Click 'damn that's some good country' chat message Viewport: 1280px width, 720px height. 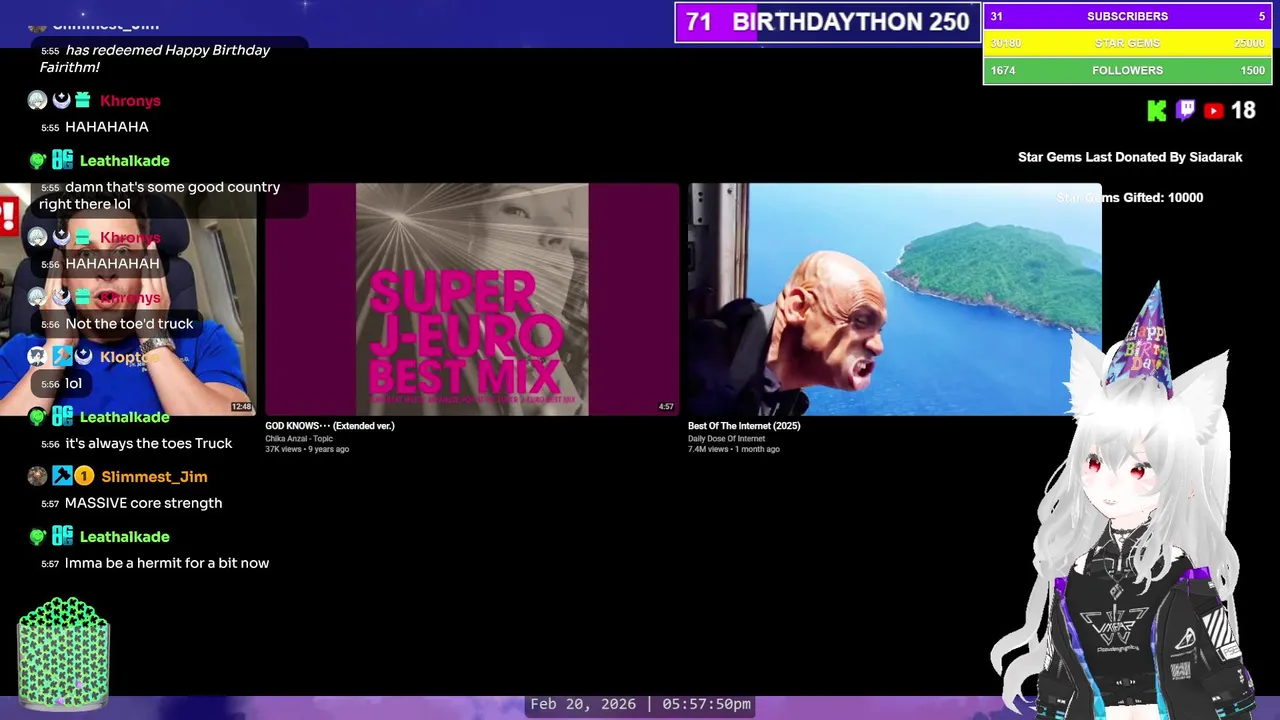tap(160, 195)
